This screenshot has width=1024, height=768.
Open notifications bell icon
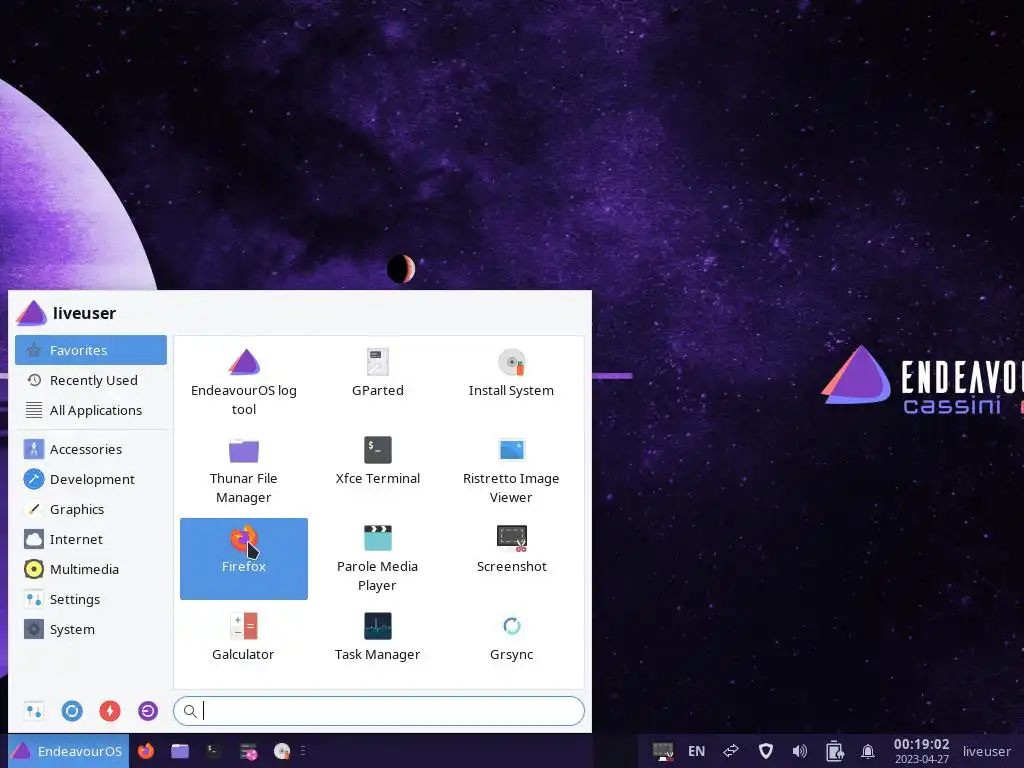click(868, 752)
